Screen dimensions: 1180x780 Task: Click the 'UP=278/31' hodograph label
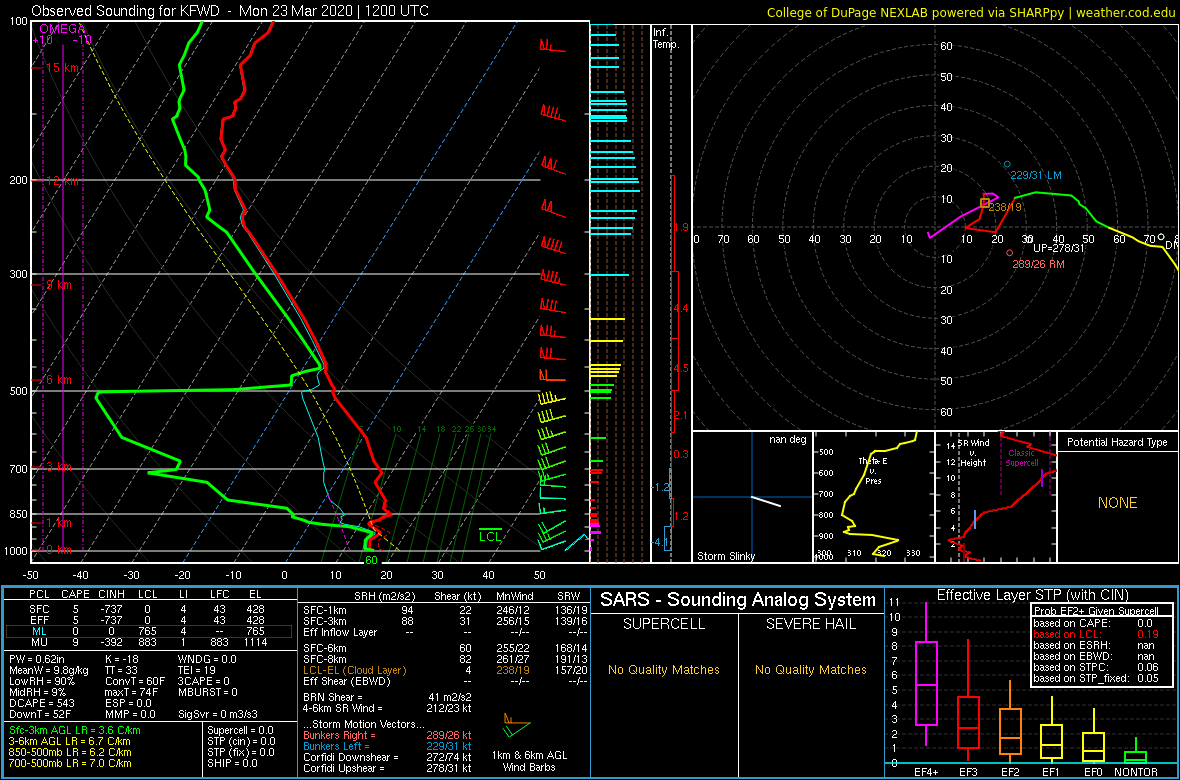click(x=1057, y=247)
